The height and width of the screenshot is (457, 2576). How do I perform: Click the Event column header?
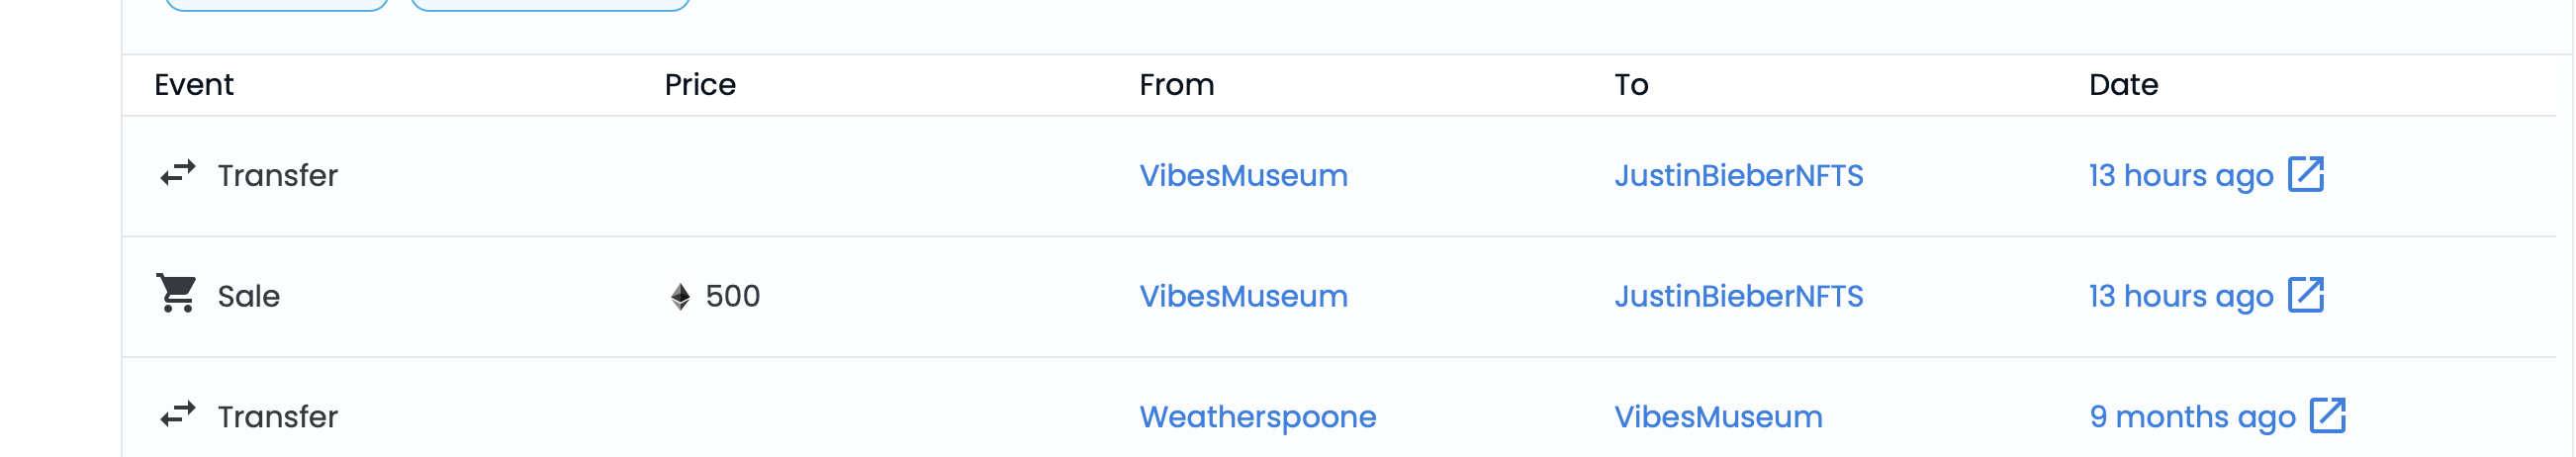pyautogui.click(x=193, y=85)
